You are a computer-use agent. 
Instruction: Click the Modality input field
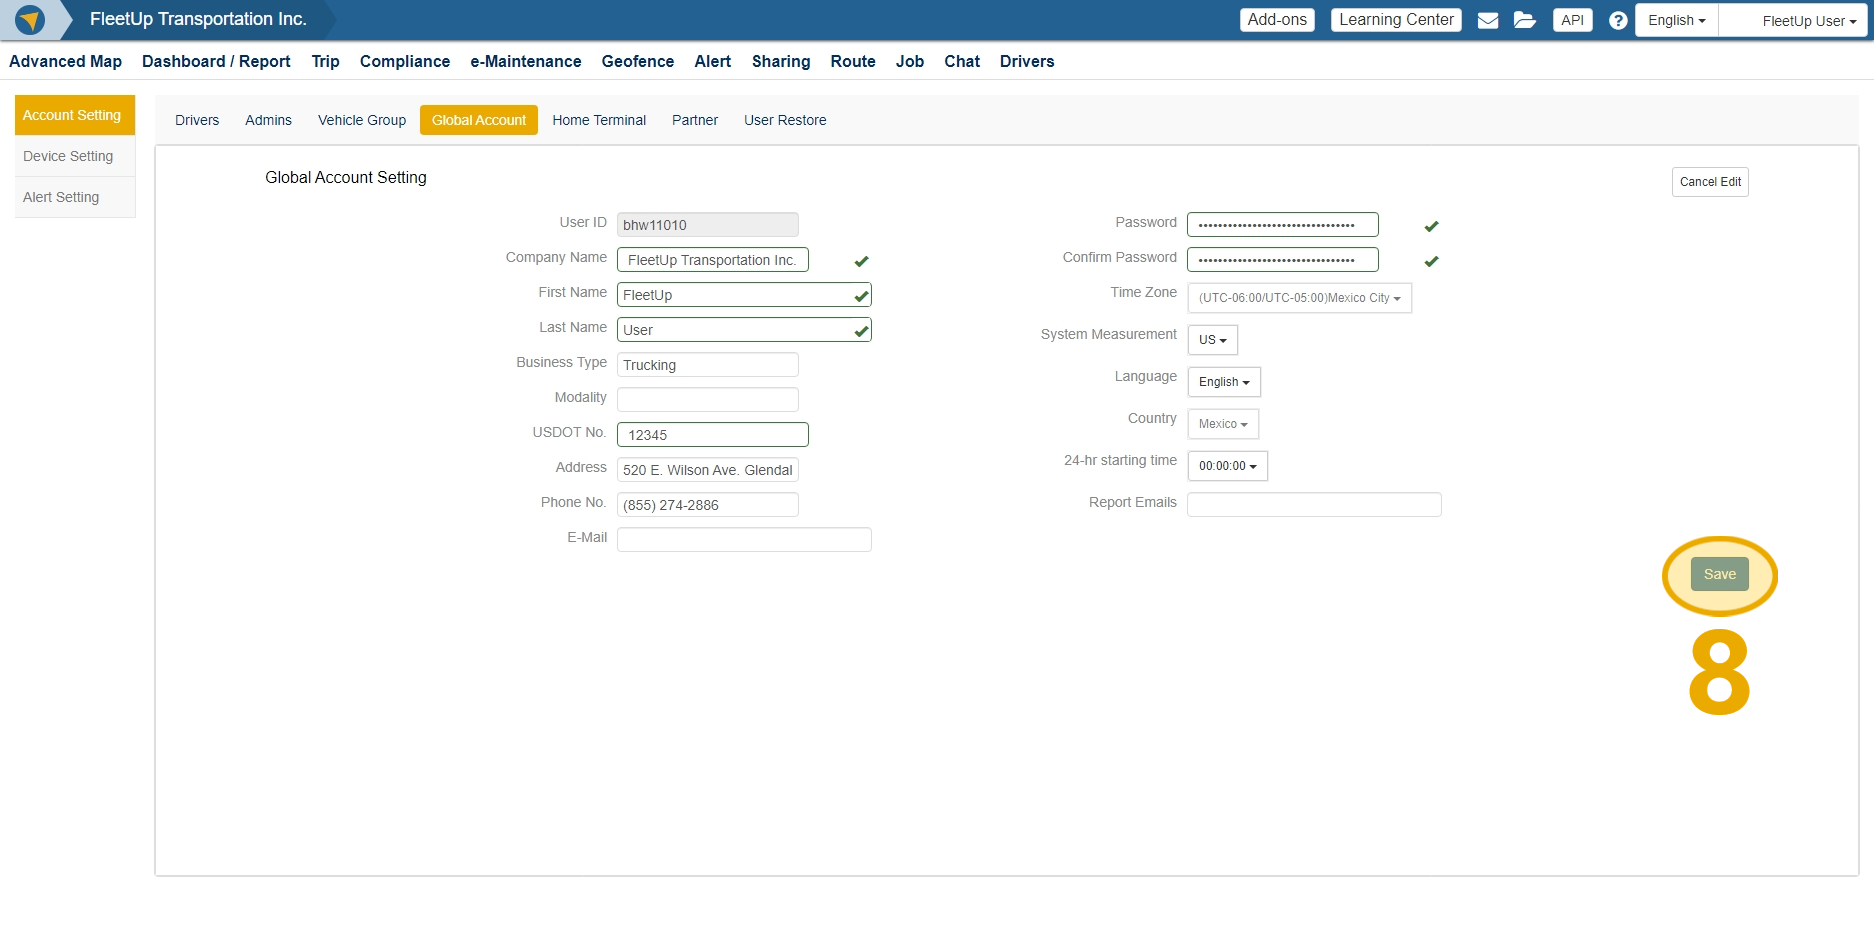(708, 400)
